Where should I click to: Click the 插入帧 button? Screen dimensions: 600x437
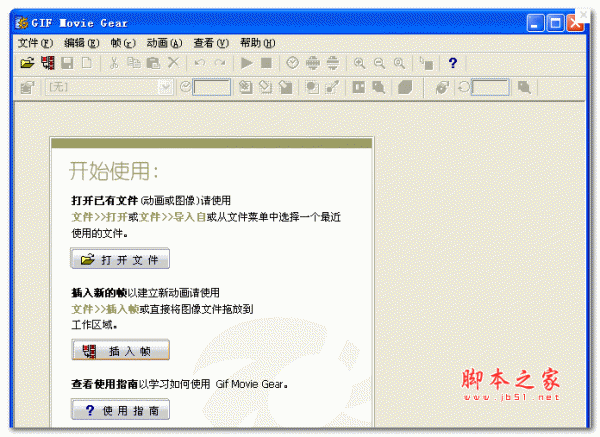(x=120, y=350)
